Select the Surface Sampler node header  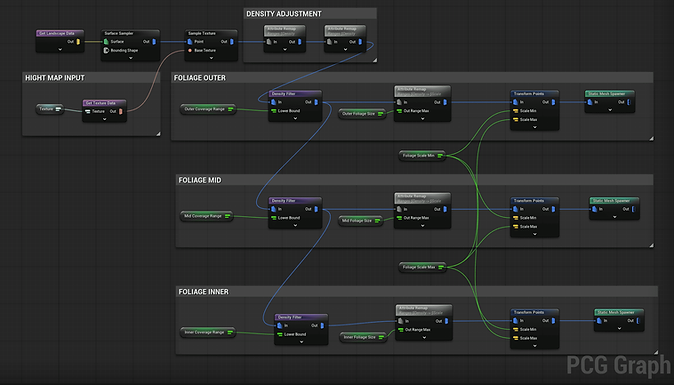(131, 33)
